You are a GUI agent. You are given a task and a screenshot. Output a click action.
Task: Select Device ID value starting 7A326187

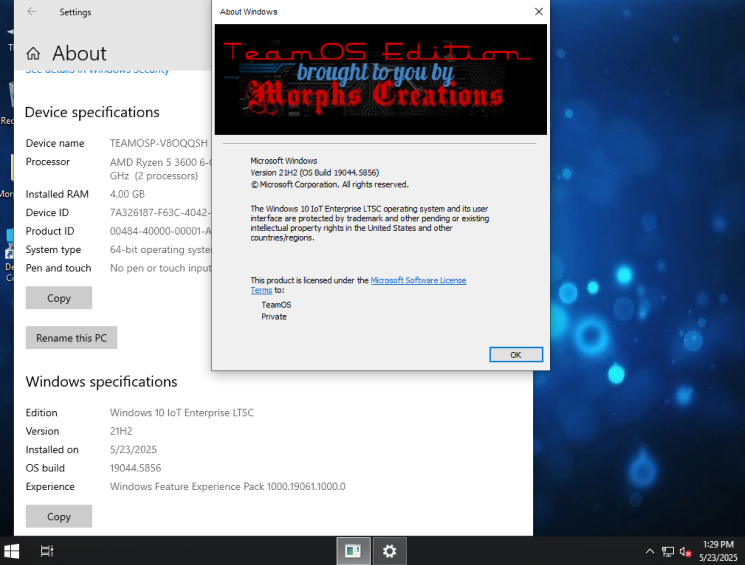tap(161, 212)
